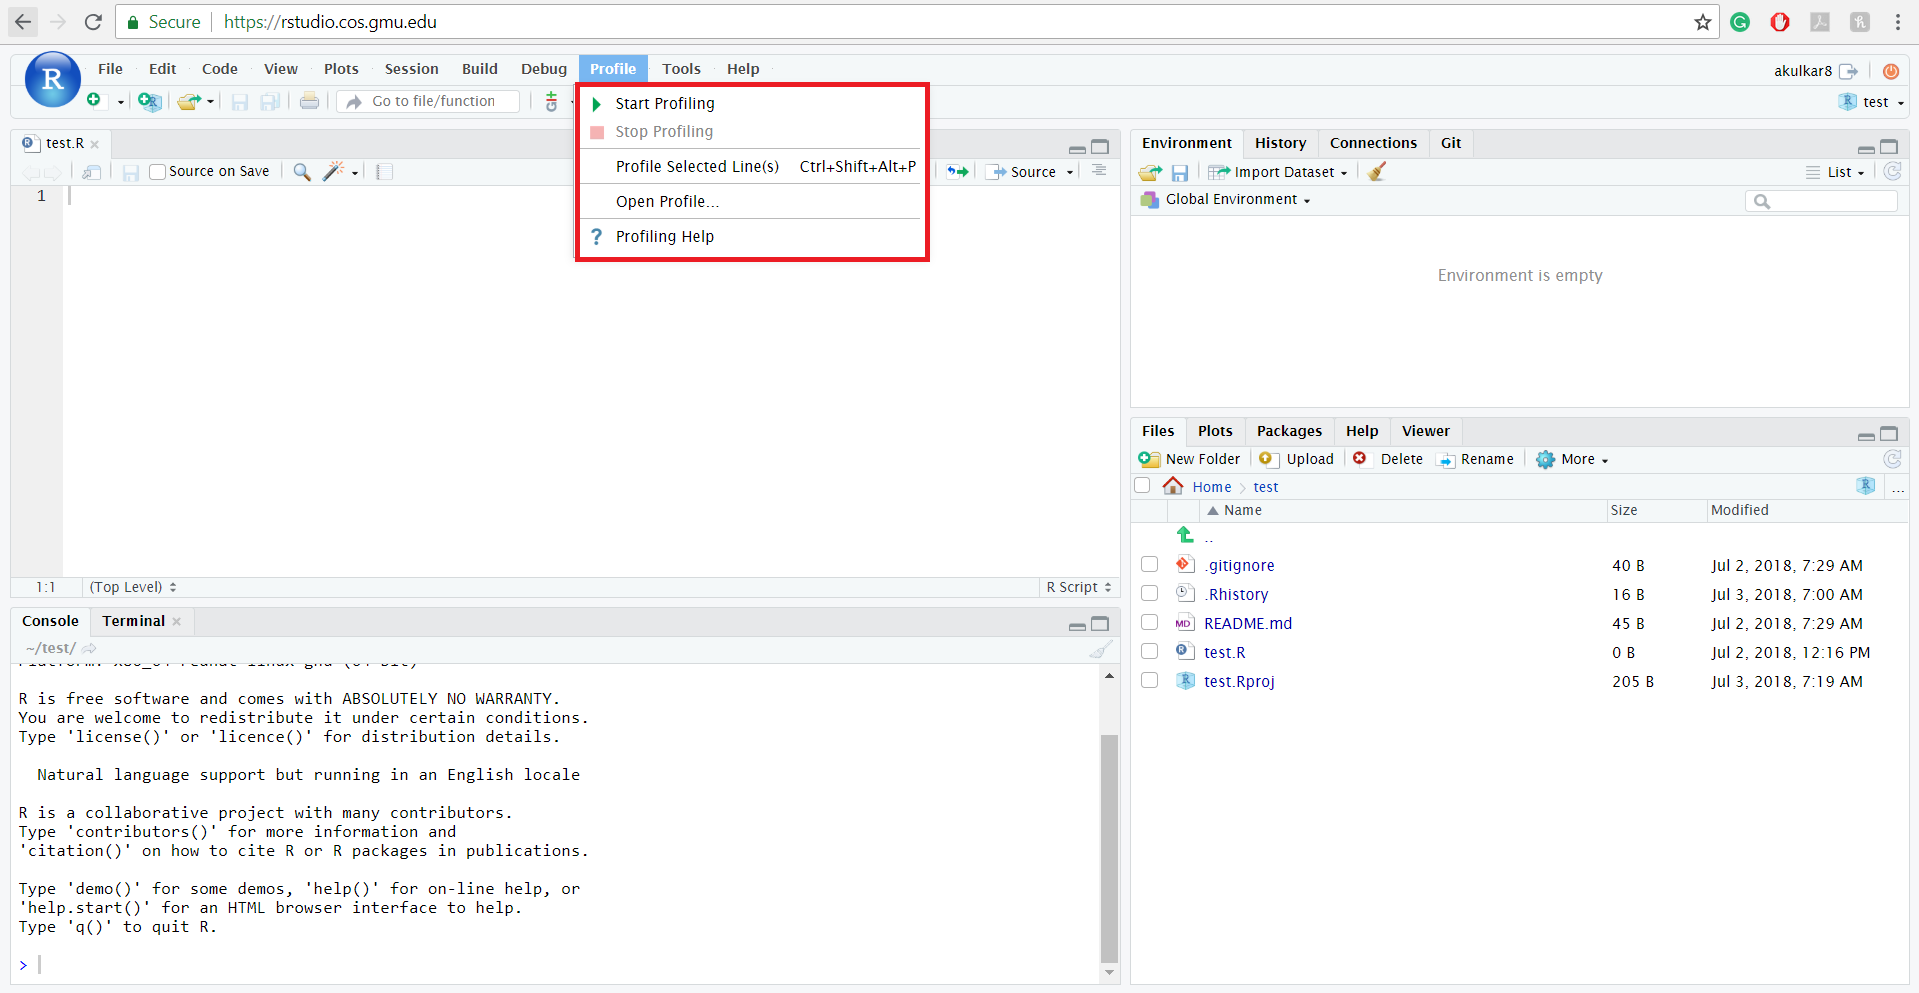Viewport: 1919px width, 993px height.
Task: Click the Upload button
Action: tap(1297, 459)
